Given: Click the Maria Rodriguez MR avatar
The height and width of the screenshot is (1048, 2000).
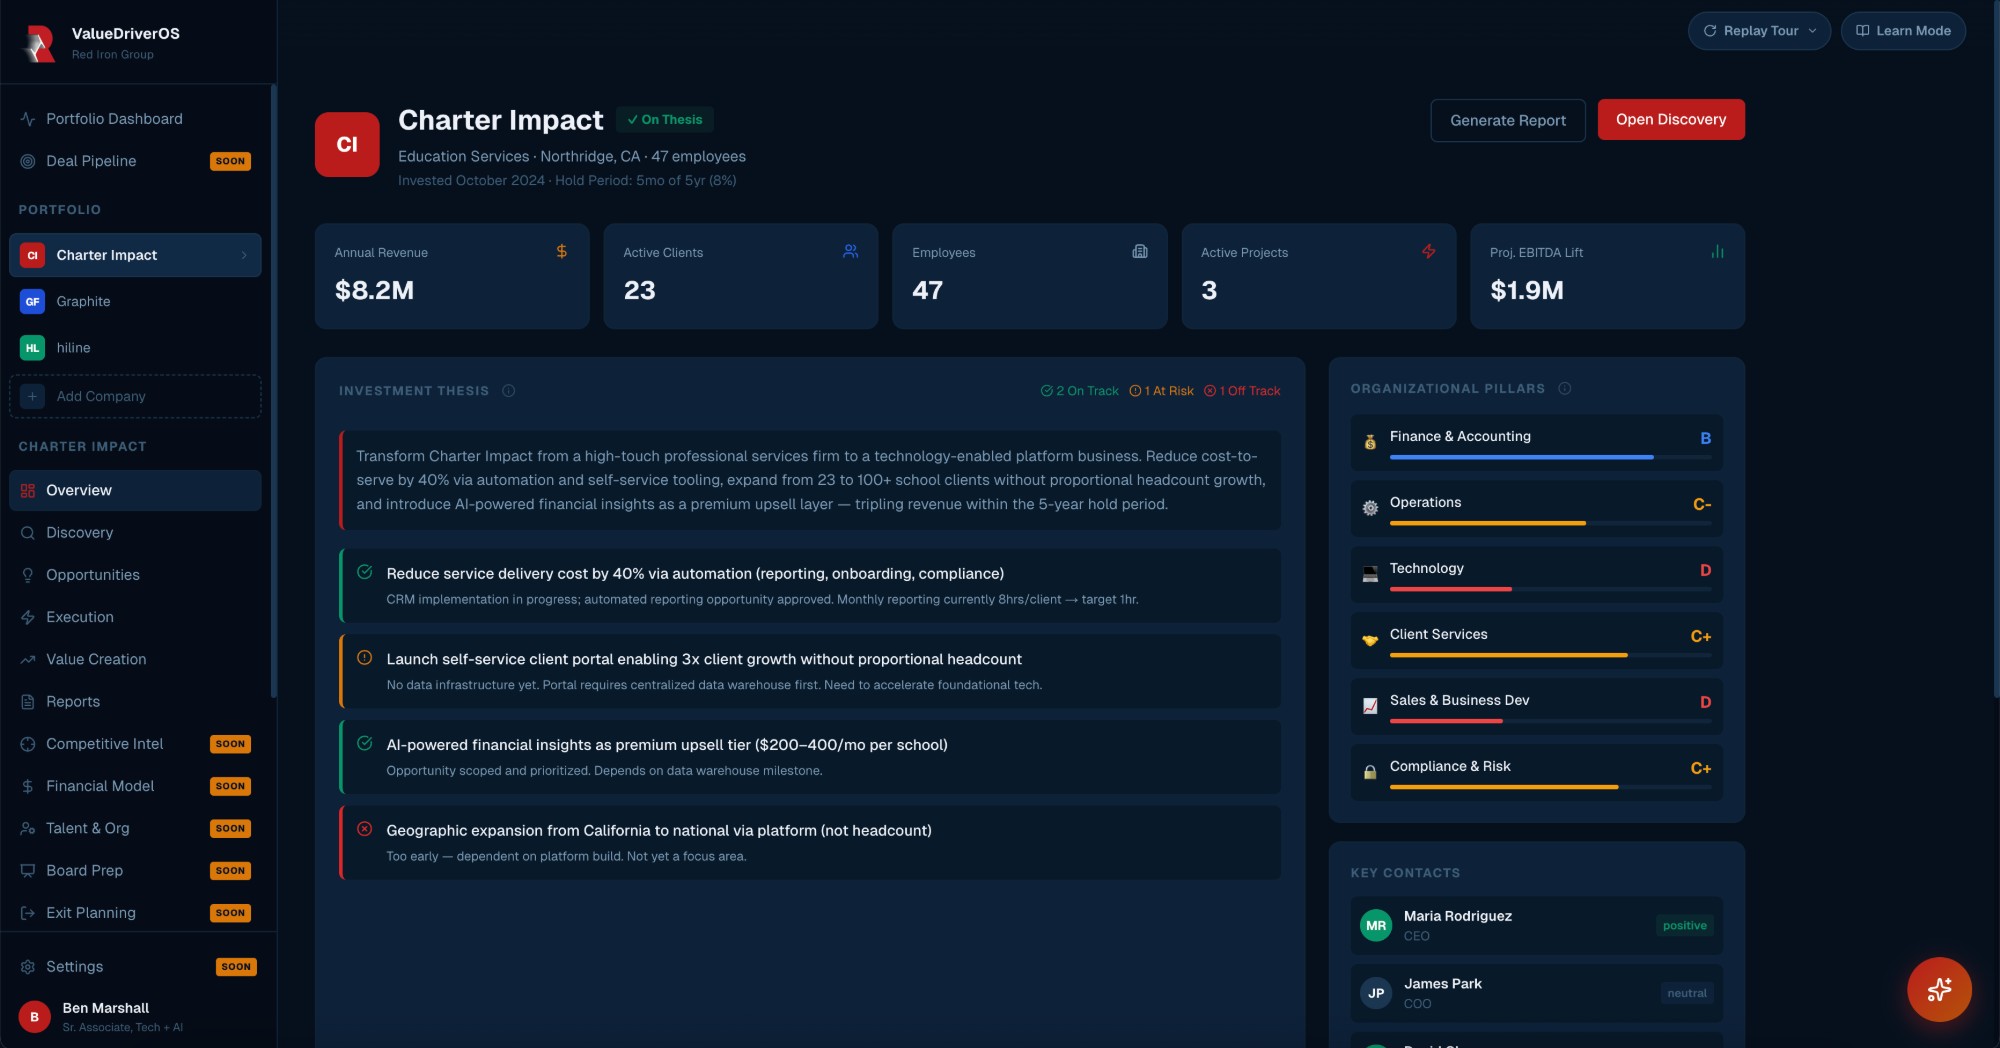Looking at the screenshot, I should 1376,925.
